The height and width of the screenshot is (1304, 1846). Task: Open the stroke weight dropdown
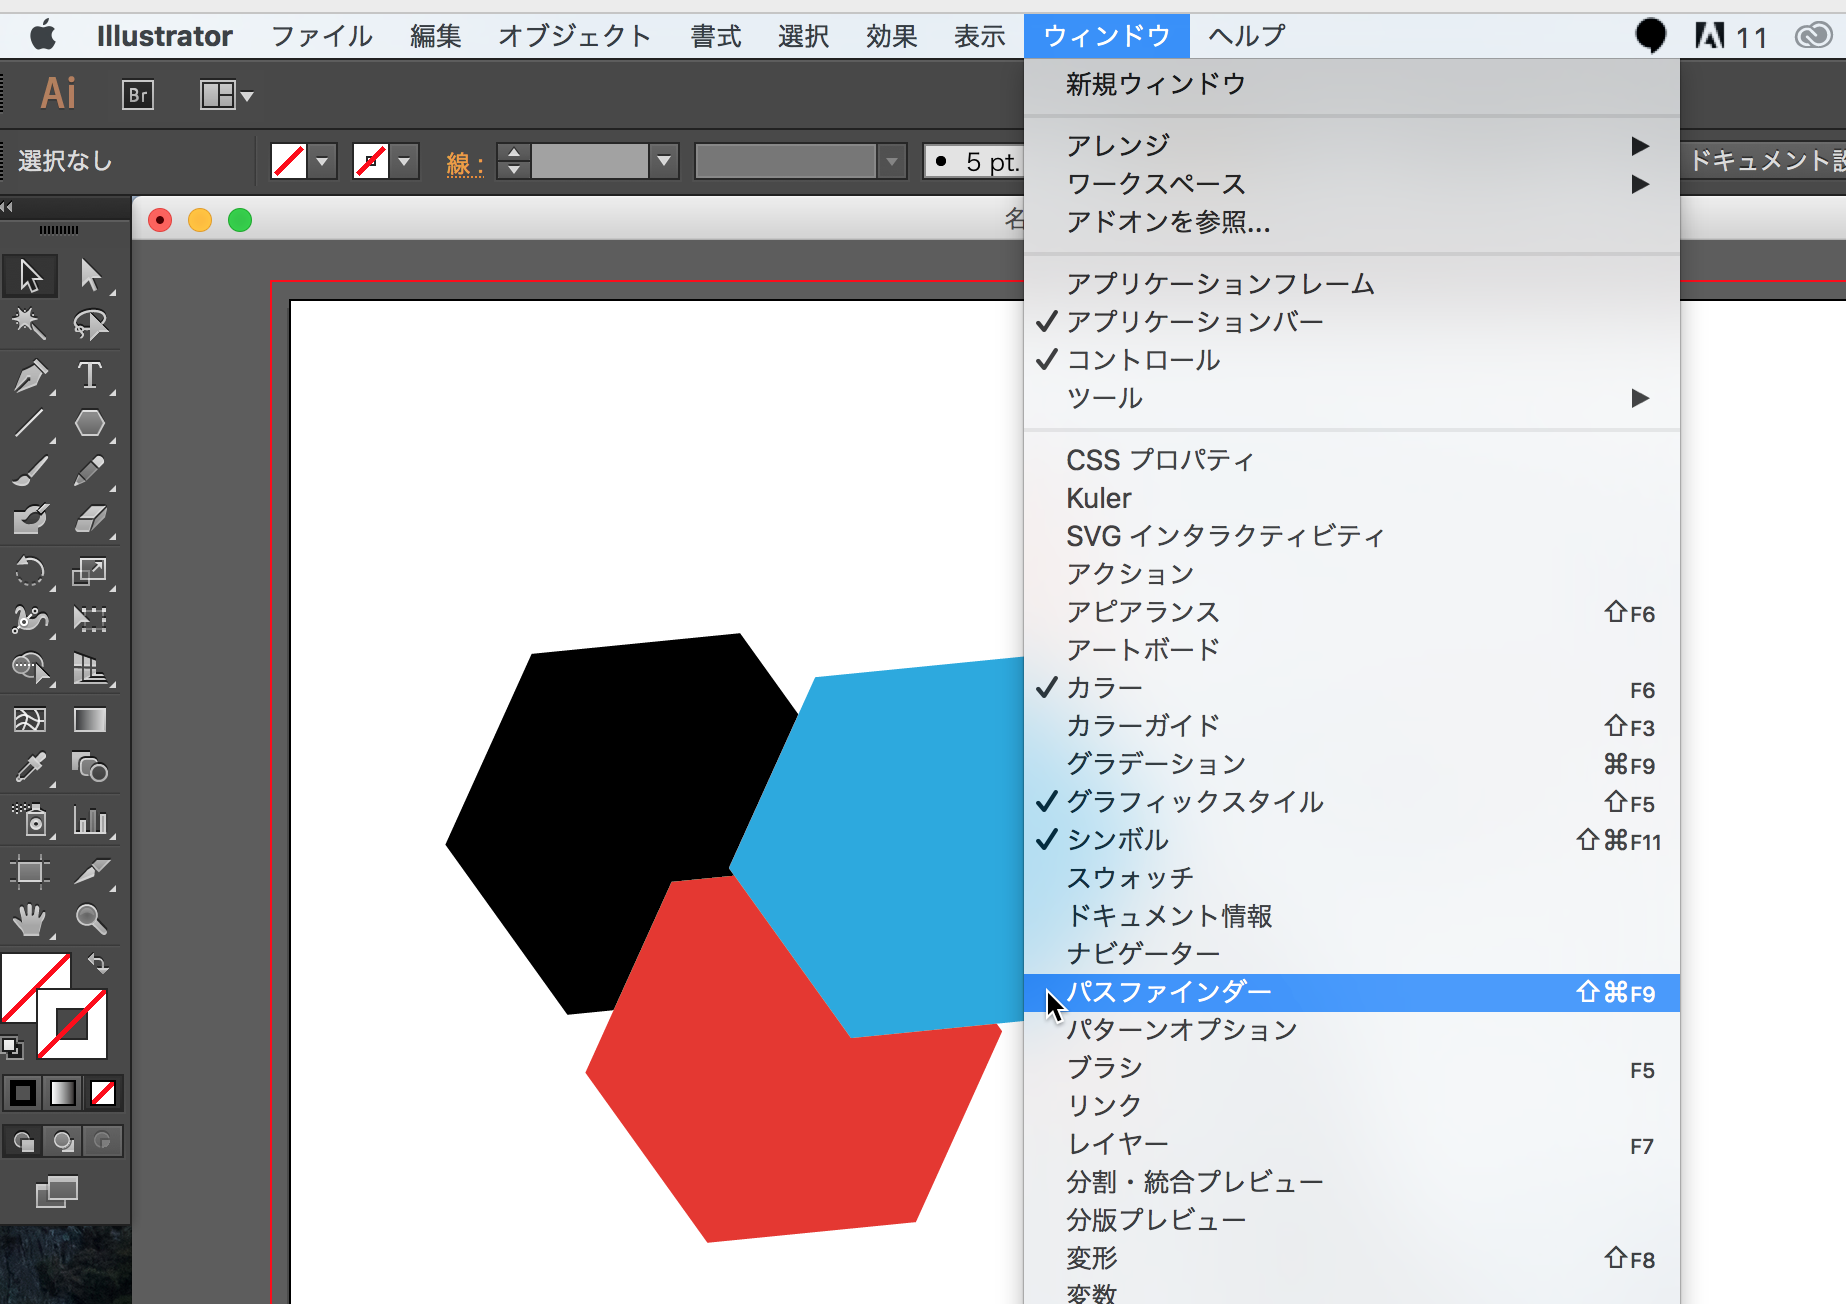663,161
